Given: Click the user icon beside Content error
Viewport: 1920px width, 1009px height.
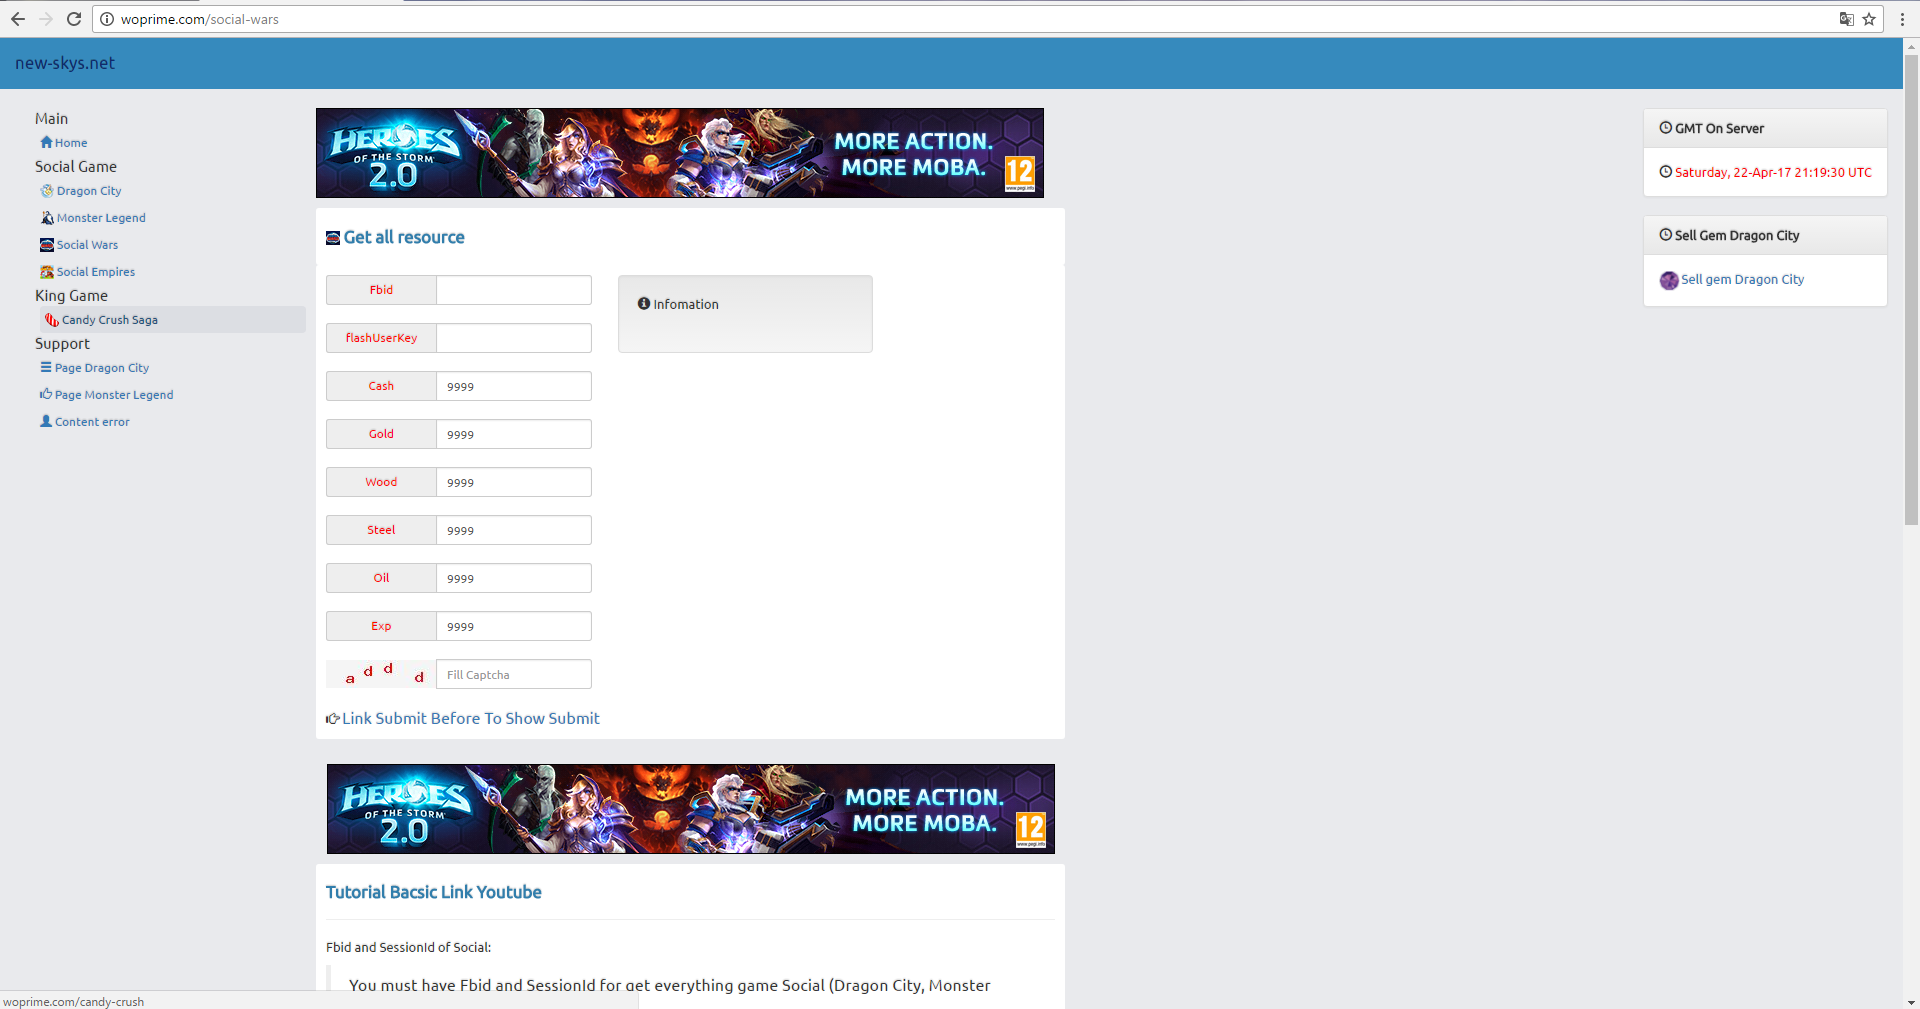Looking at the screenshot, I should pos(46,421).
